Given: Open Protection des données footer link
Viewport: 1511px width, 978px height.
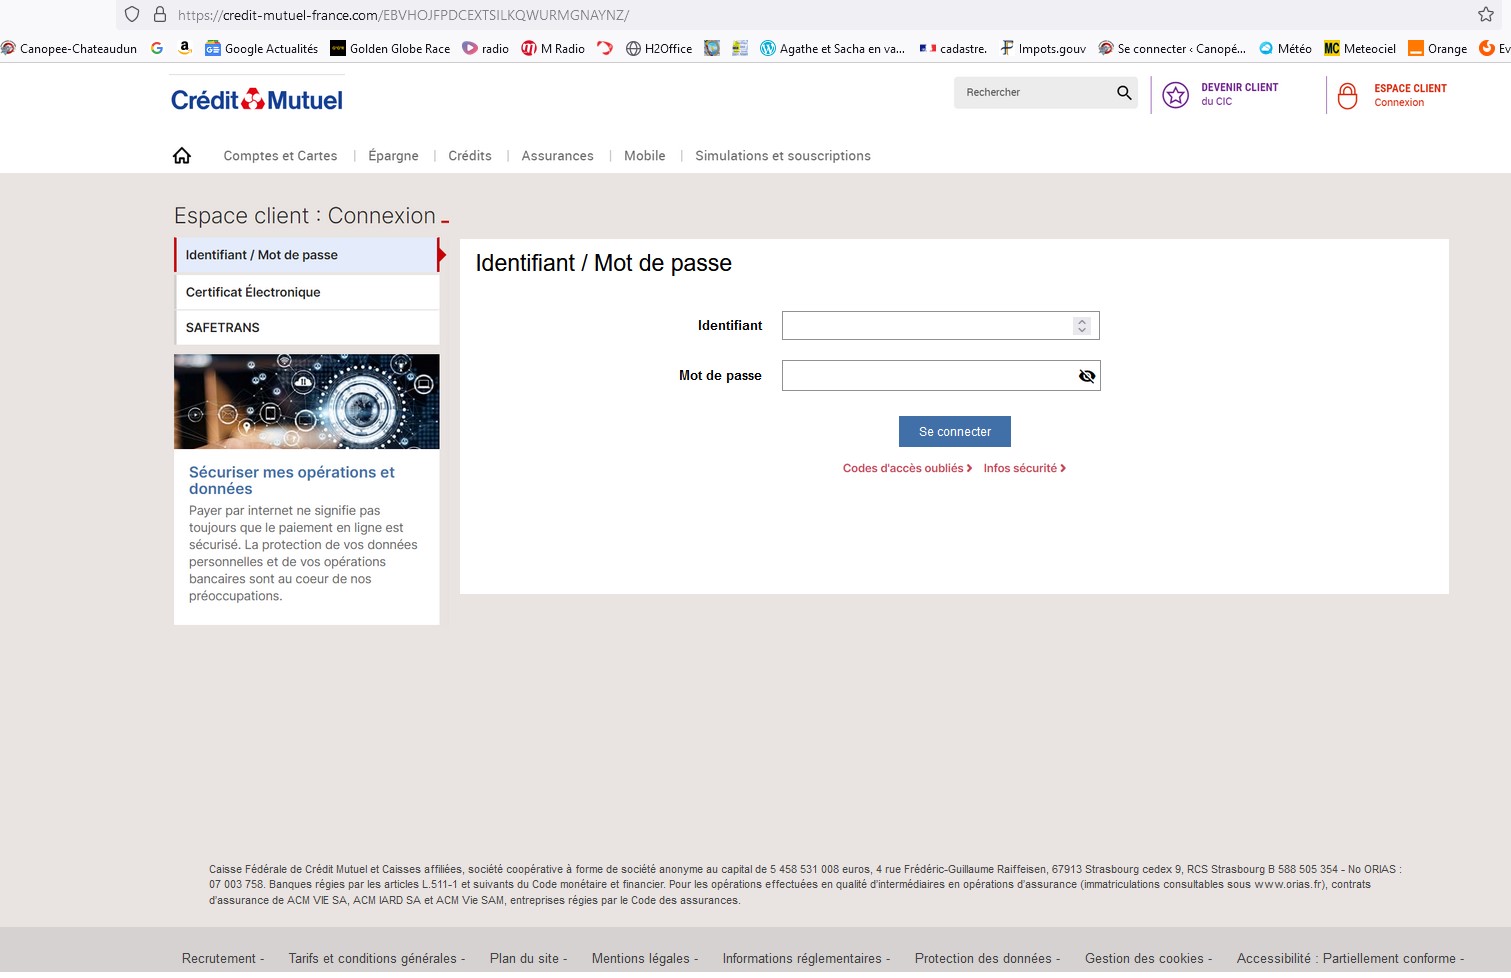Looking at the screenshot, I should pyautogui.click(x=983, y=958).
